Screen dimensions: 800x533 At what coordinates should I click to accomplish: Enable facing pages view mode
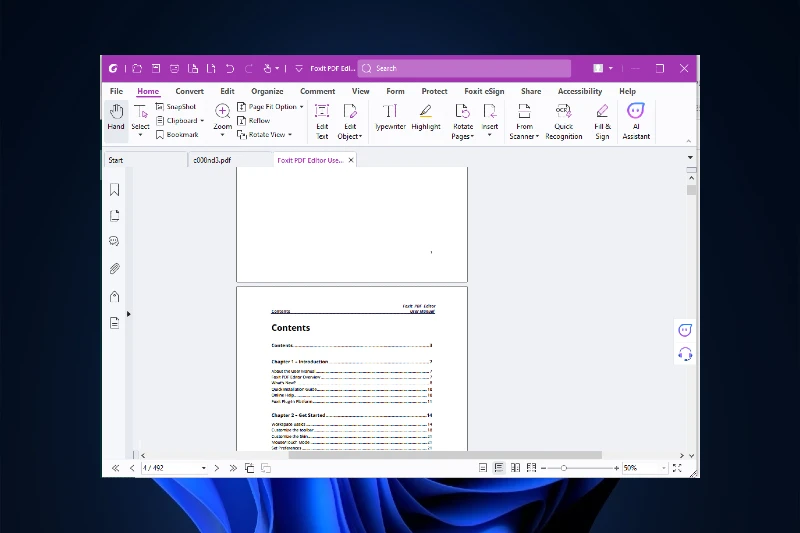click(x=515, y=468)
